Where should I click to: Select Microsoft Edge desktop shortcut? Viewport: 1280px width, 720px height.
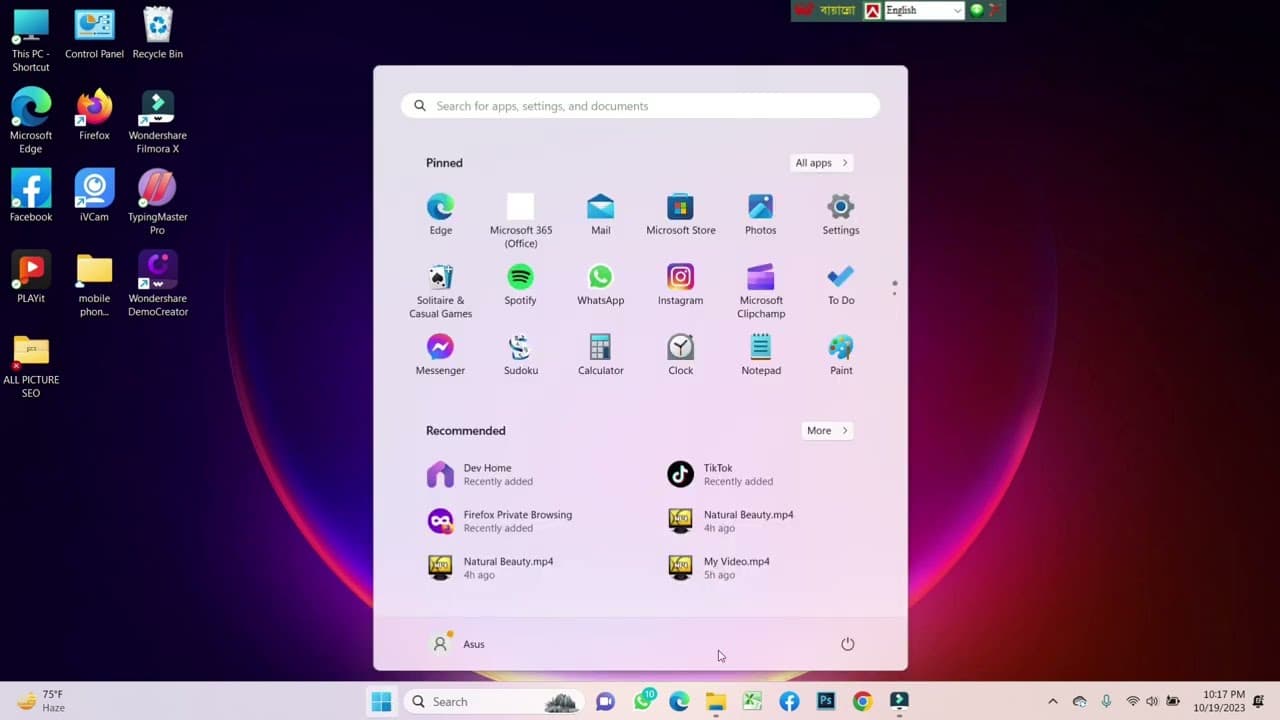click(31, 121)
